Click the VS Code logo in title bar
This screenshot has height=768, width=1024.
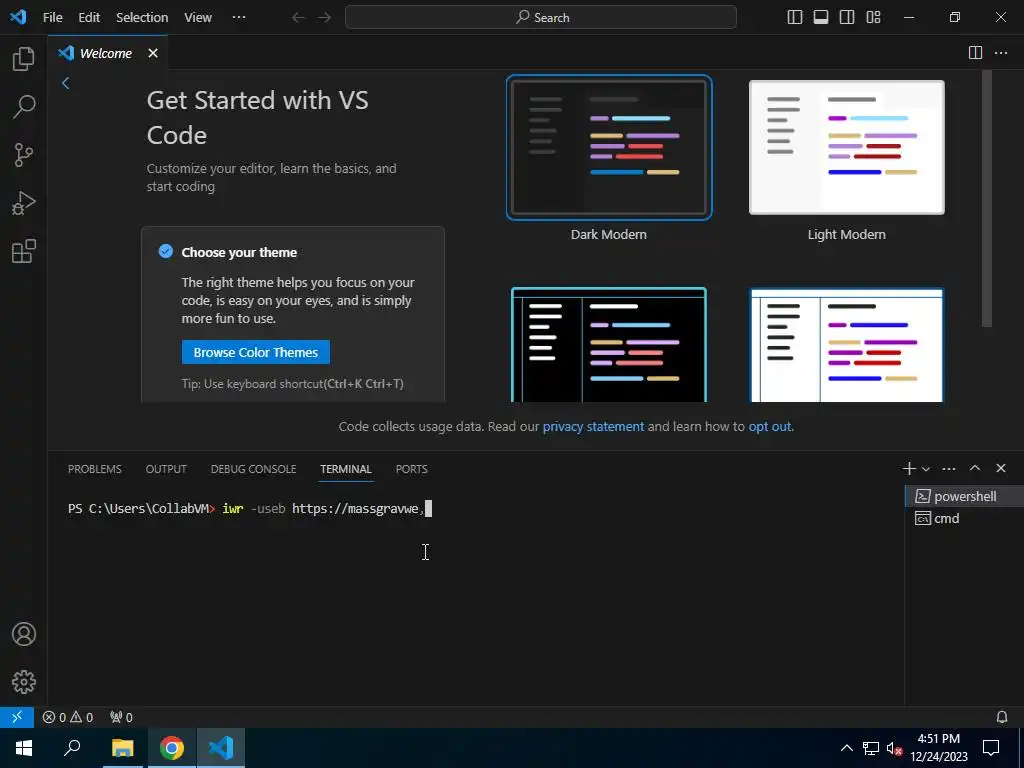(18, 17)
